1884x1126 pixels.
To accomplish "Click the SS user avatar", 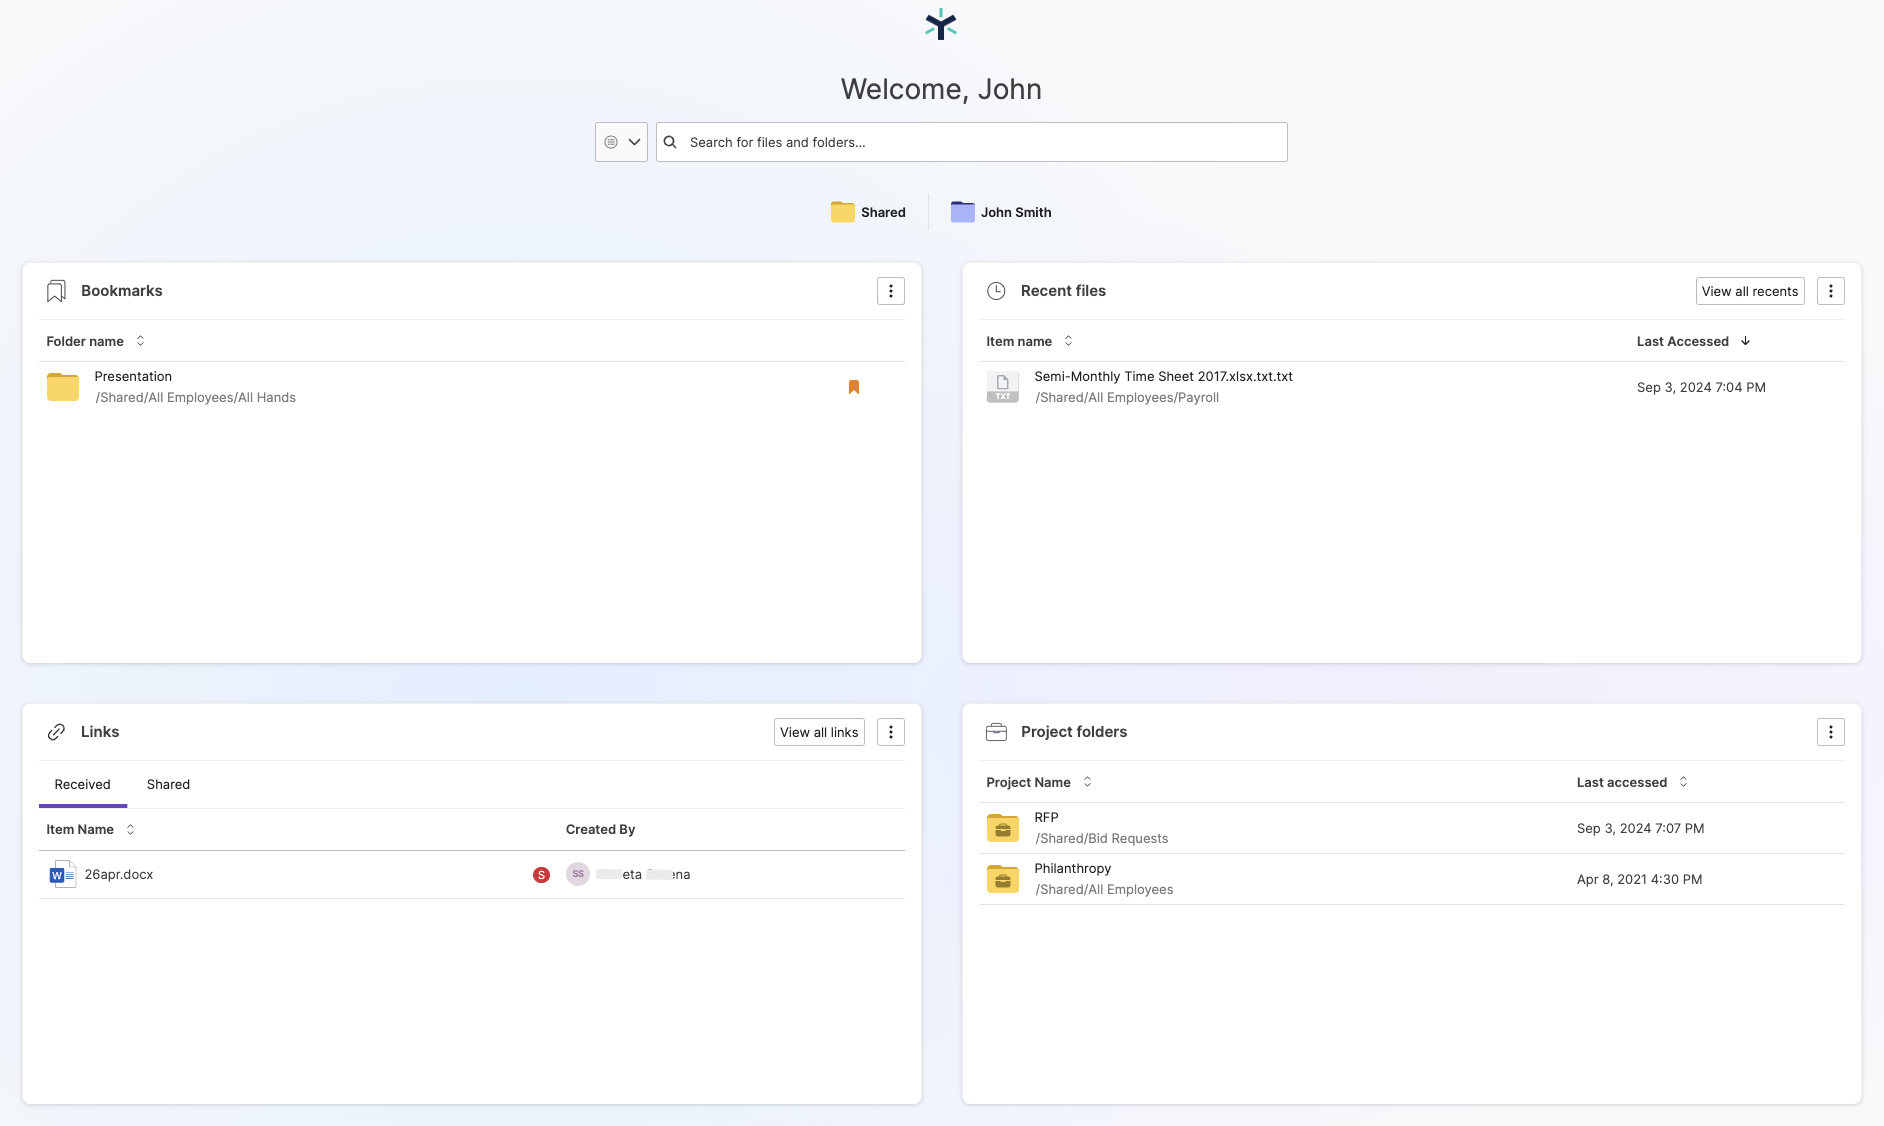I will 578,874.
